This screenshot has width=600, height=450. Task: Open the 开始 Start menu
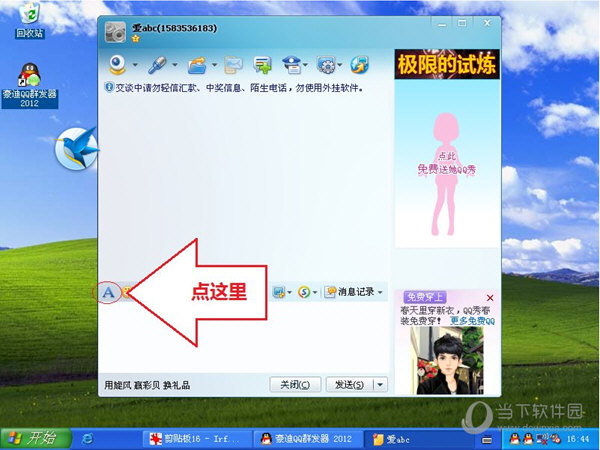pos(36,439)
